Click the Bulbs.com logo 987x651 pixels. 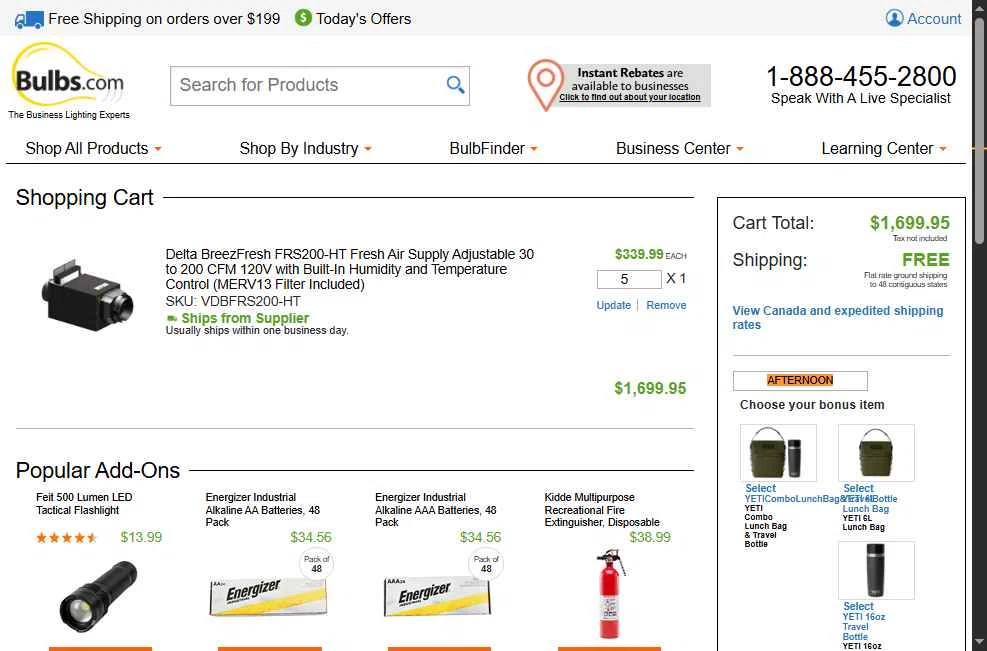click(x=69, y=81)
